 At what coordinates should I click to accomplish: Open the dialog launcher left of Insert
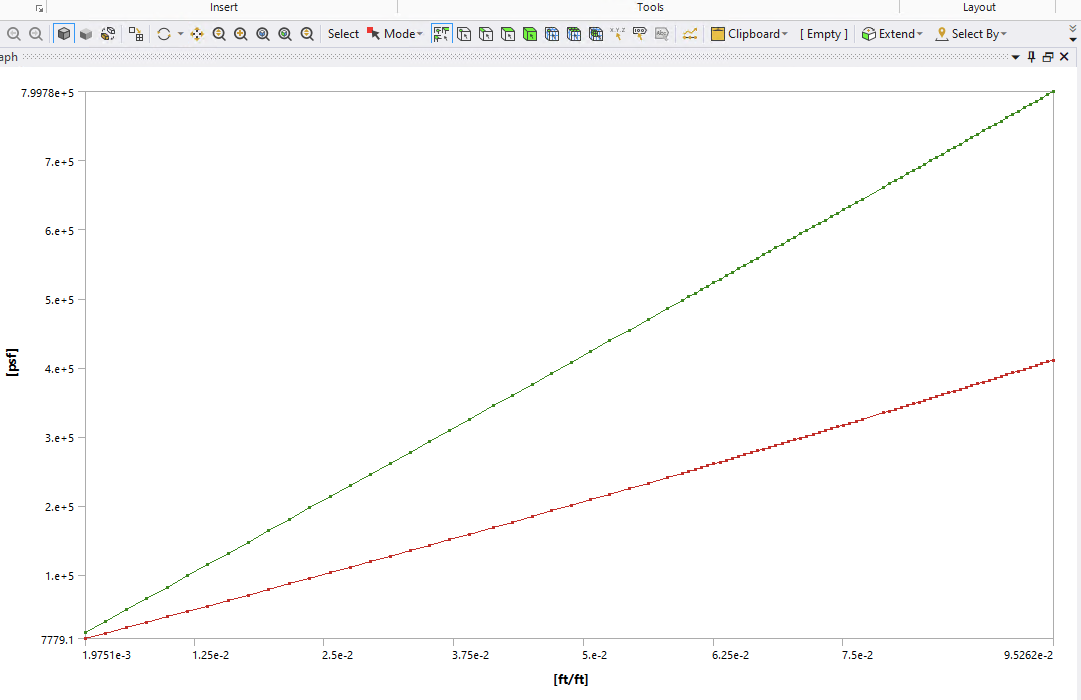(x=39, y=8)
